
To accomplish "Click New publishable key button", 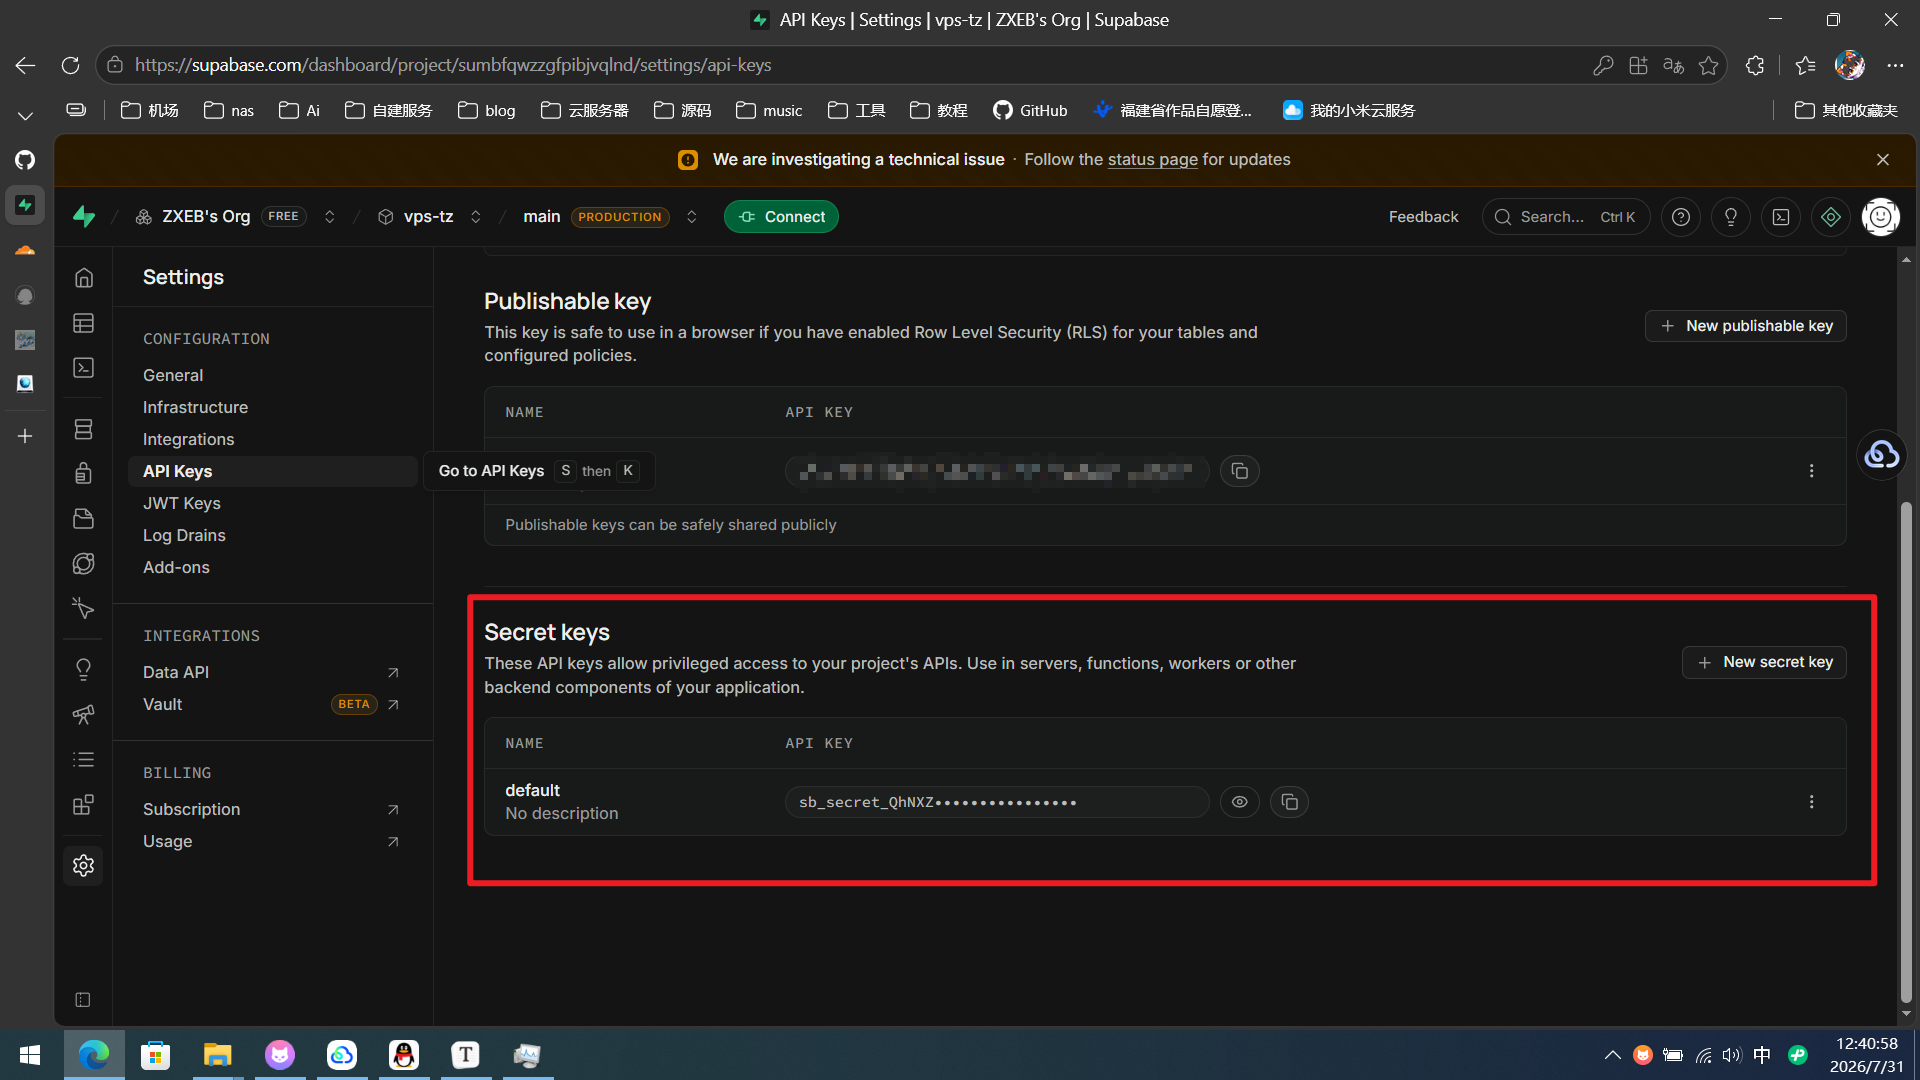I will coord(1746,326).
